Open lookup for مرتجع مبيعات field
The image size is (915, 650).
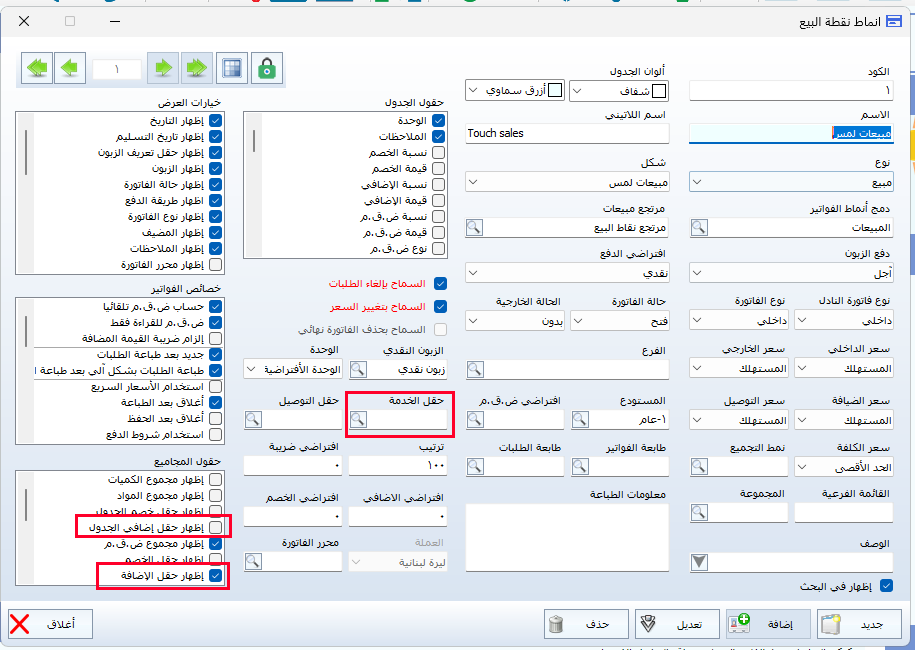[476, 227]
